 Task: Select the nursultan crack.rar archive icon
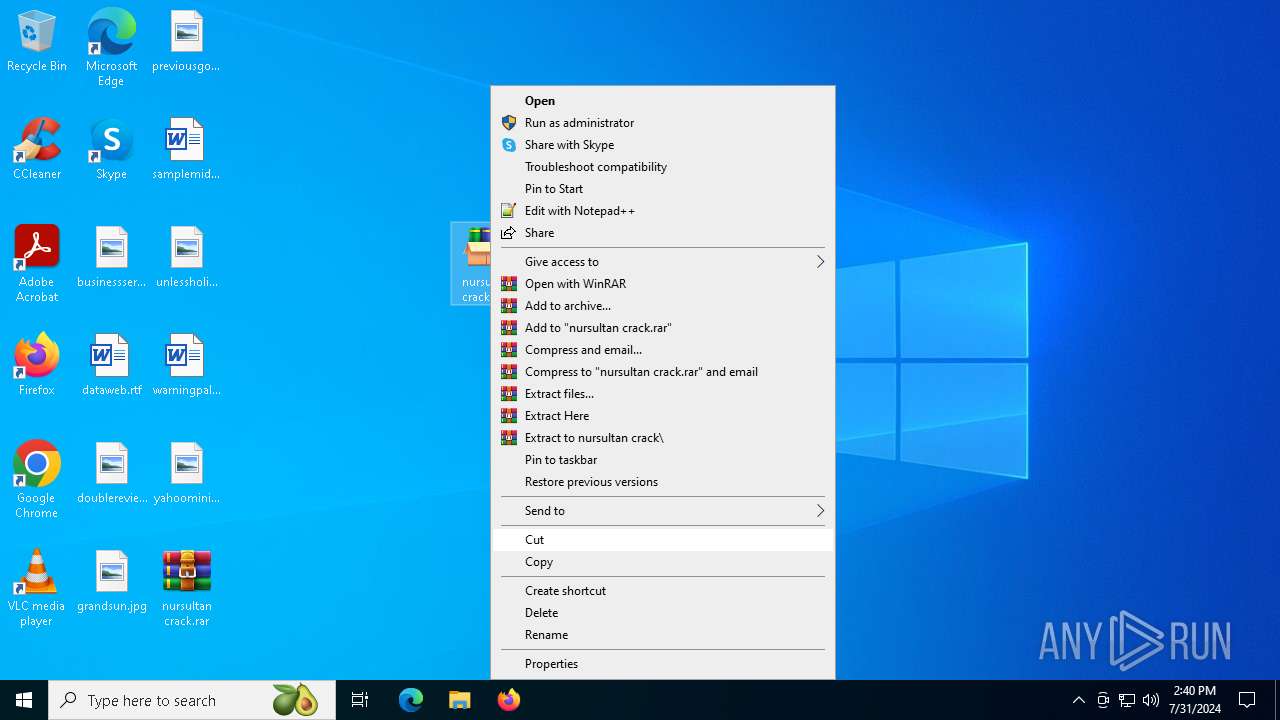click(186, 588)
